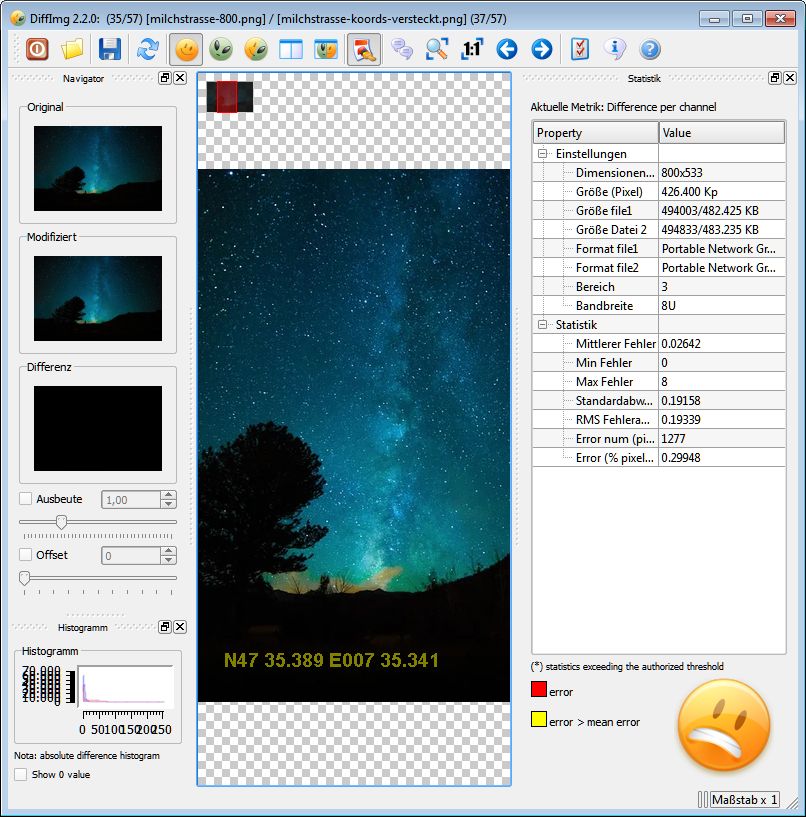Click the histogram graph
Screen dimensions: 806x817
coord(126,685)
